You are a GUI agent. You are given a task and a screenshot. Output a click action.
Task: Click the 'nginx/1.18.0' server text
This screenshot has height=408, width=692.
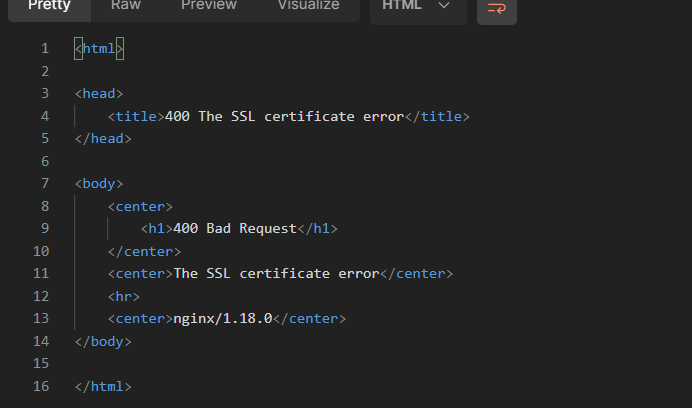coord(222,318)
